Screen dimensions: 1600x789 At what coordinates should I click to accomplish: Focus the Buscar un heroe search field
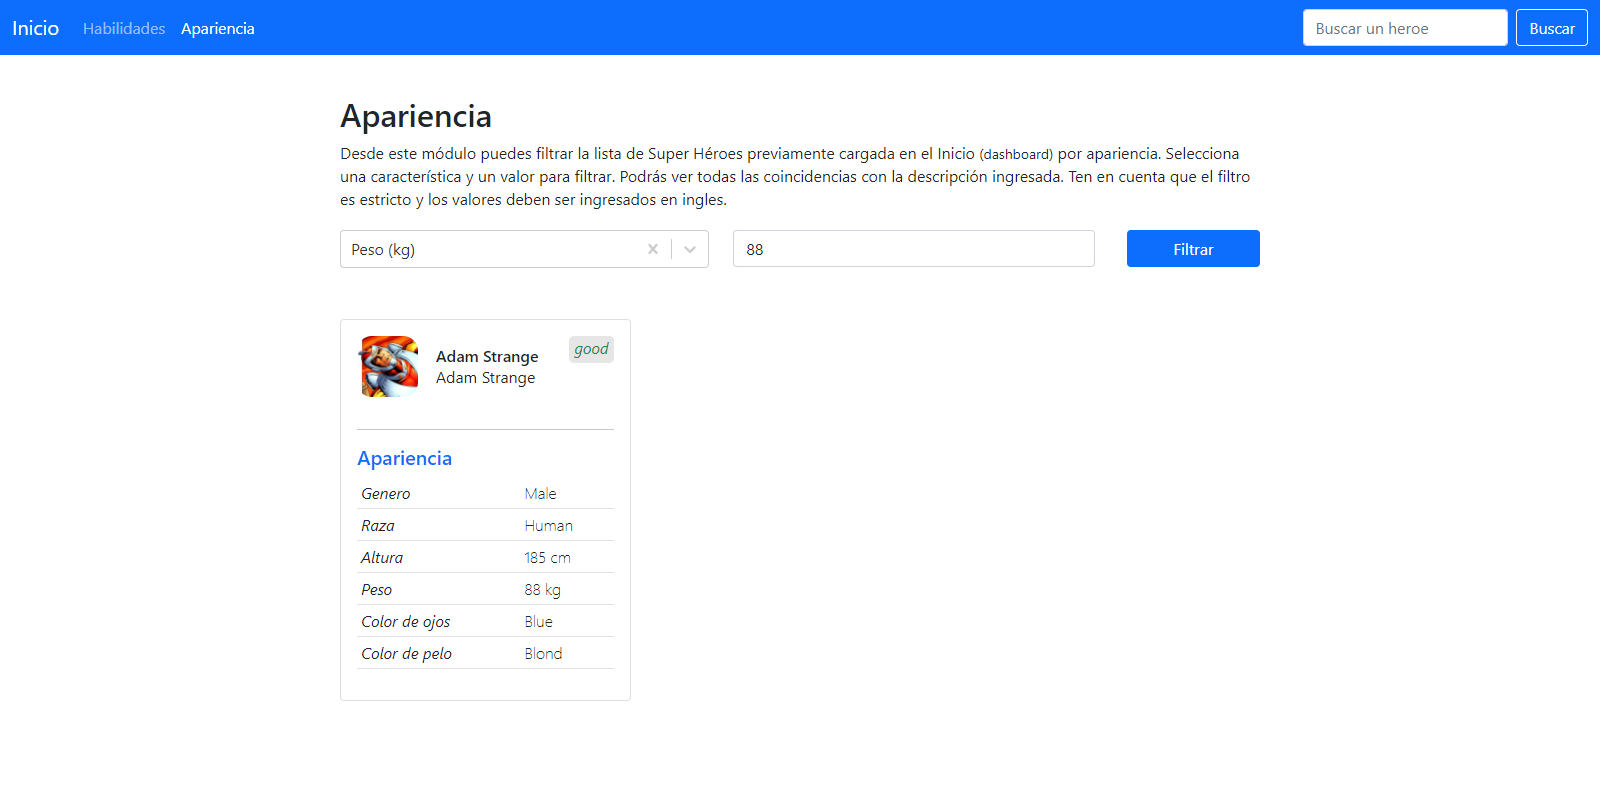click(x=1405, y=28)
